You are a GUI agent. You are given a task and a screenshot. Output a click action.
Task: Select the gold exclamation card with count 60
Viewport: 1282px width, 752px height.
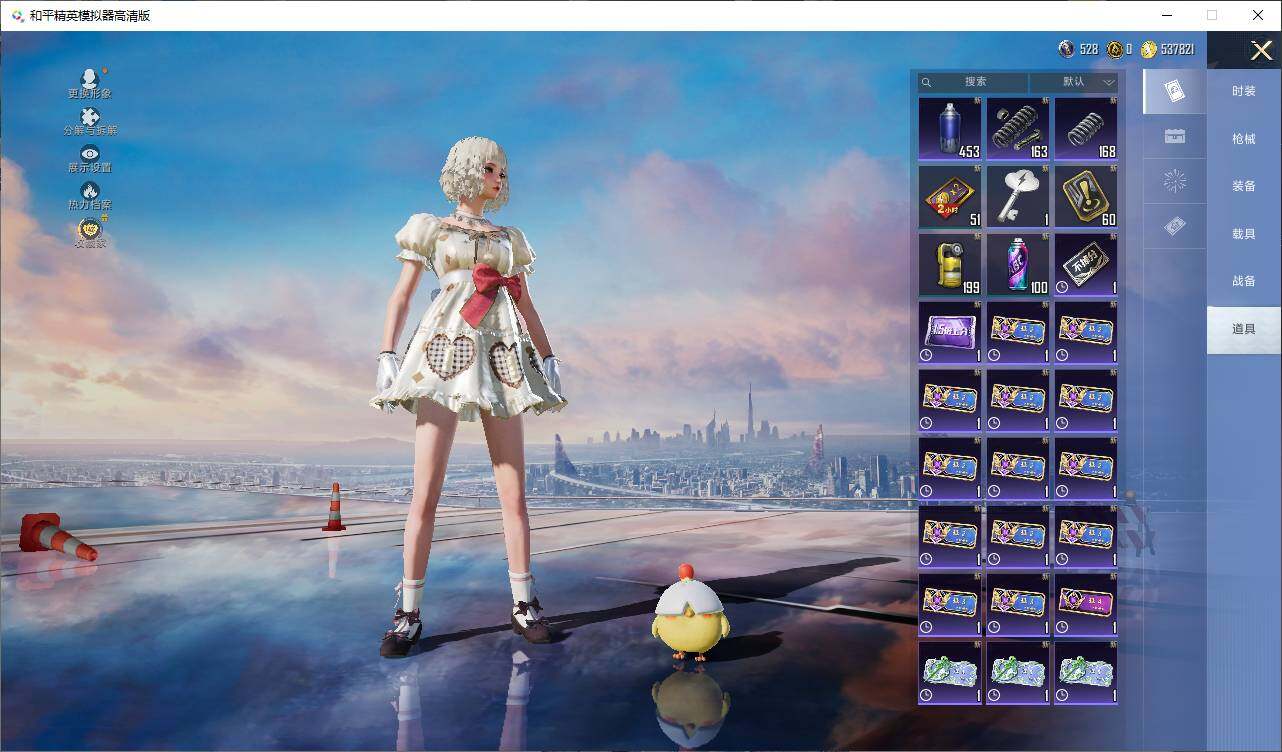point(1086,197)
